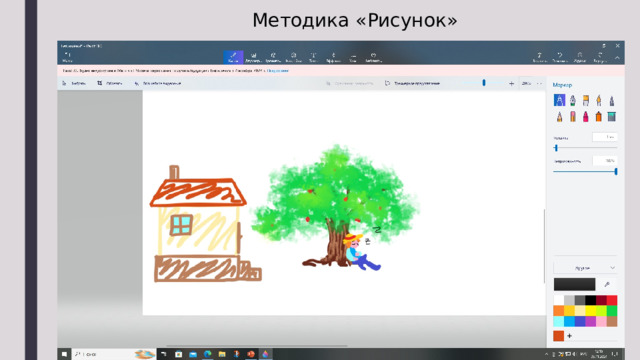
Task: Open the Windows Start menu
Action: [64, 354]
